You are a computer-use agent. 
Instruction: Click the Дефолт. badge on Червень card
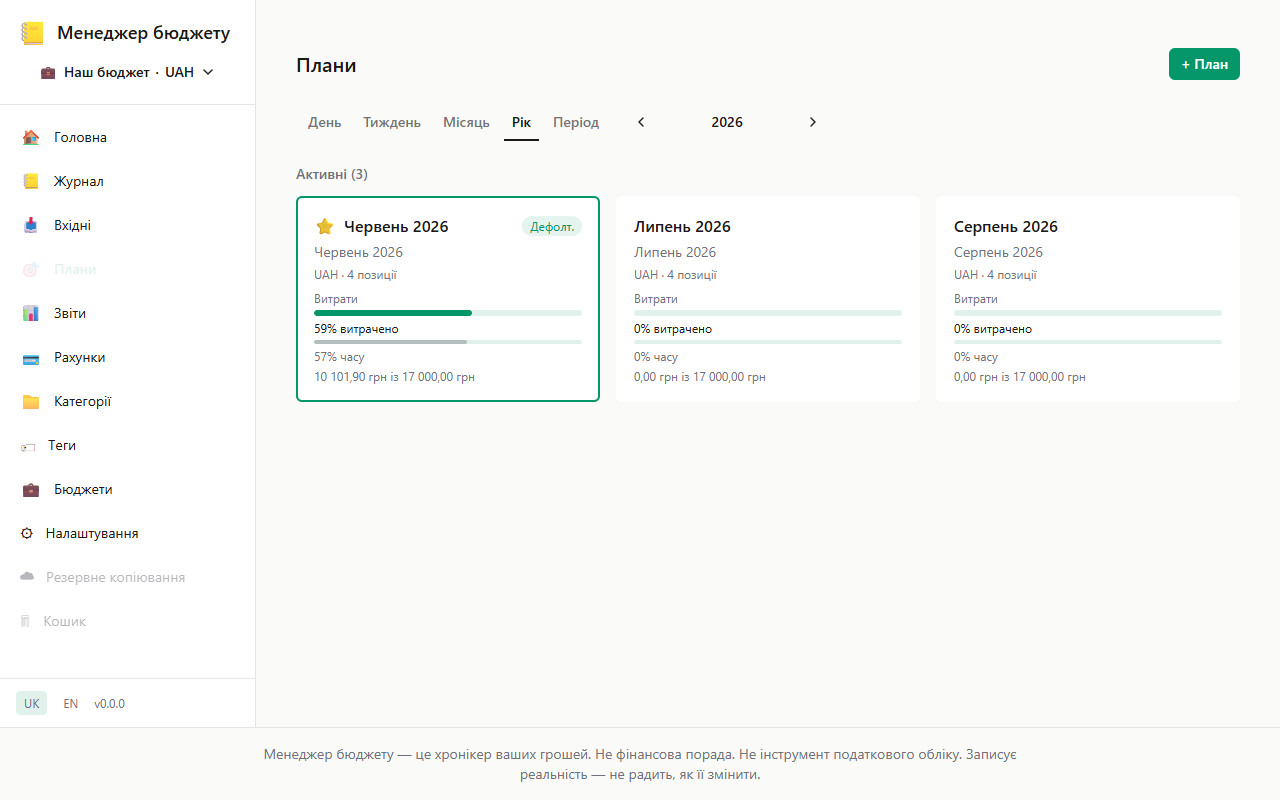[552, 226]
